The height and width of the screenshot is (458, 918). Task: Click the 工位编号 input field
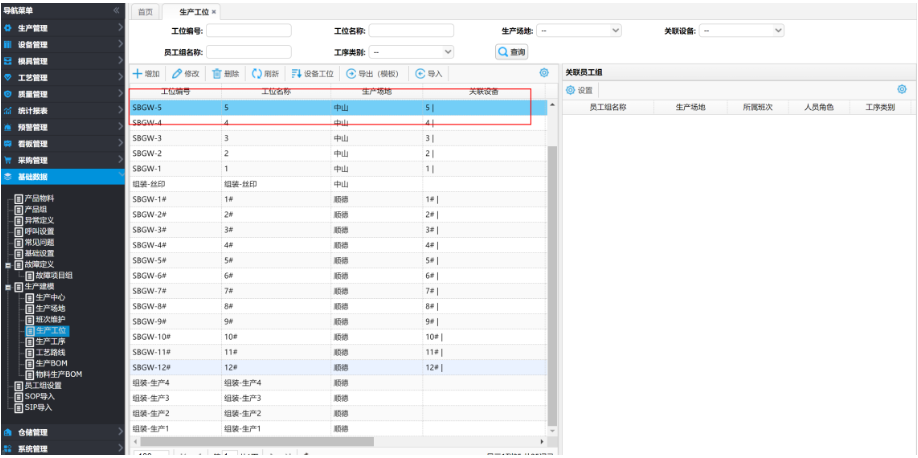tap(248, 31)
